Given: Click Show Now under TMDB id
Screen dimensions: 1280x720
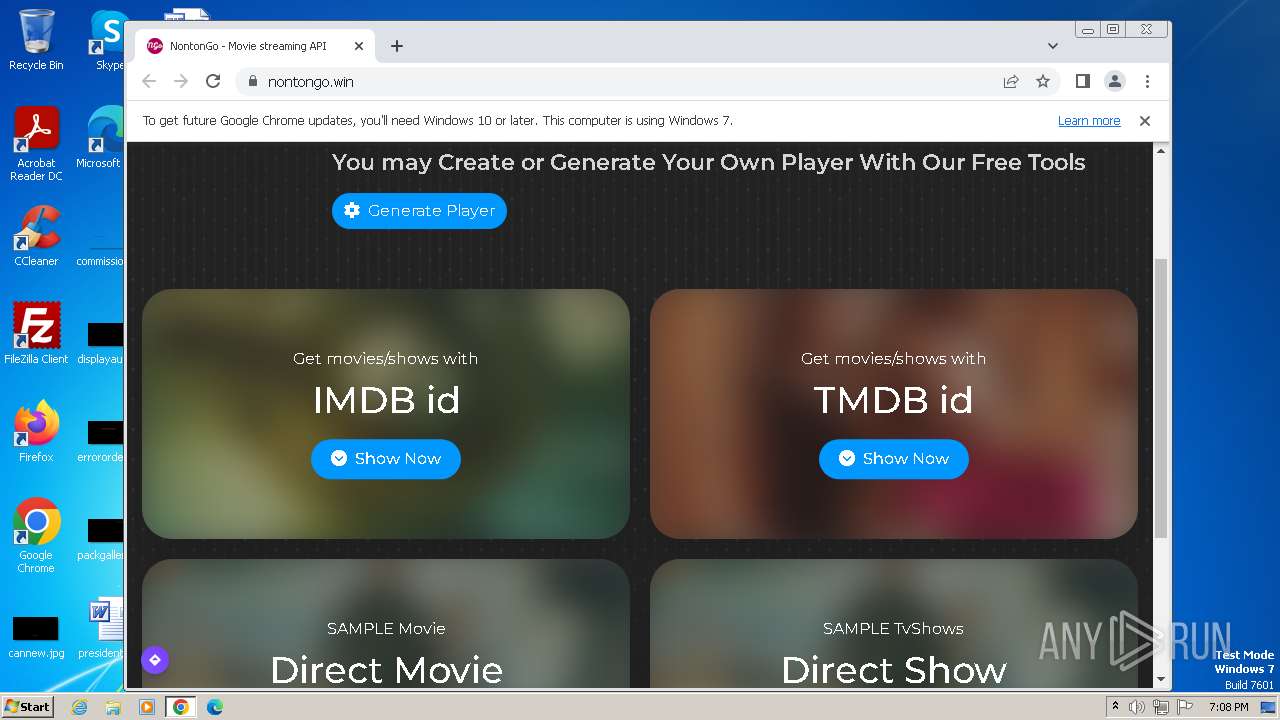Looking at the screenshot, I should [x=894, y=458].
